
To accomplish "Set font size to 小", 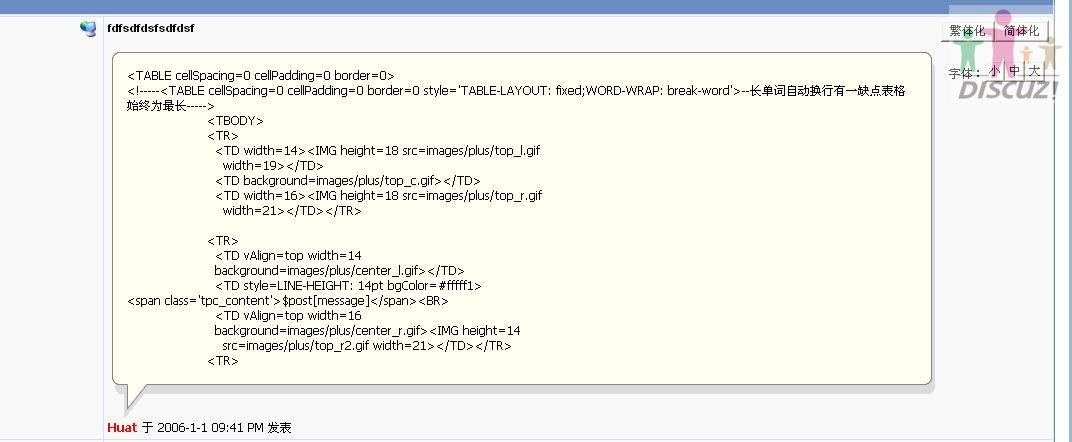I will tap(994, 71).
